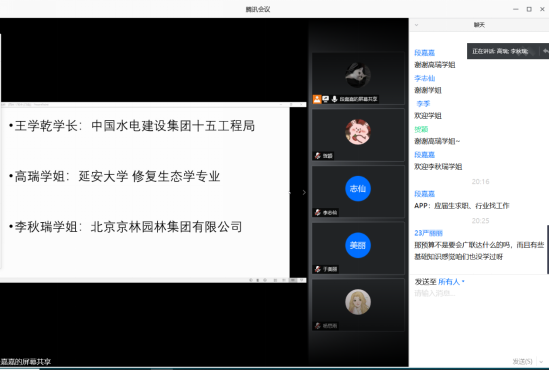Select the chat message 谢谢学姐

click(x=428, y=90)
